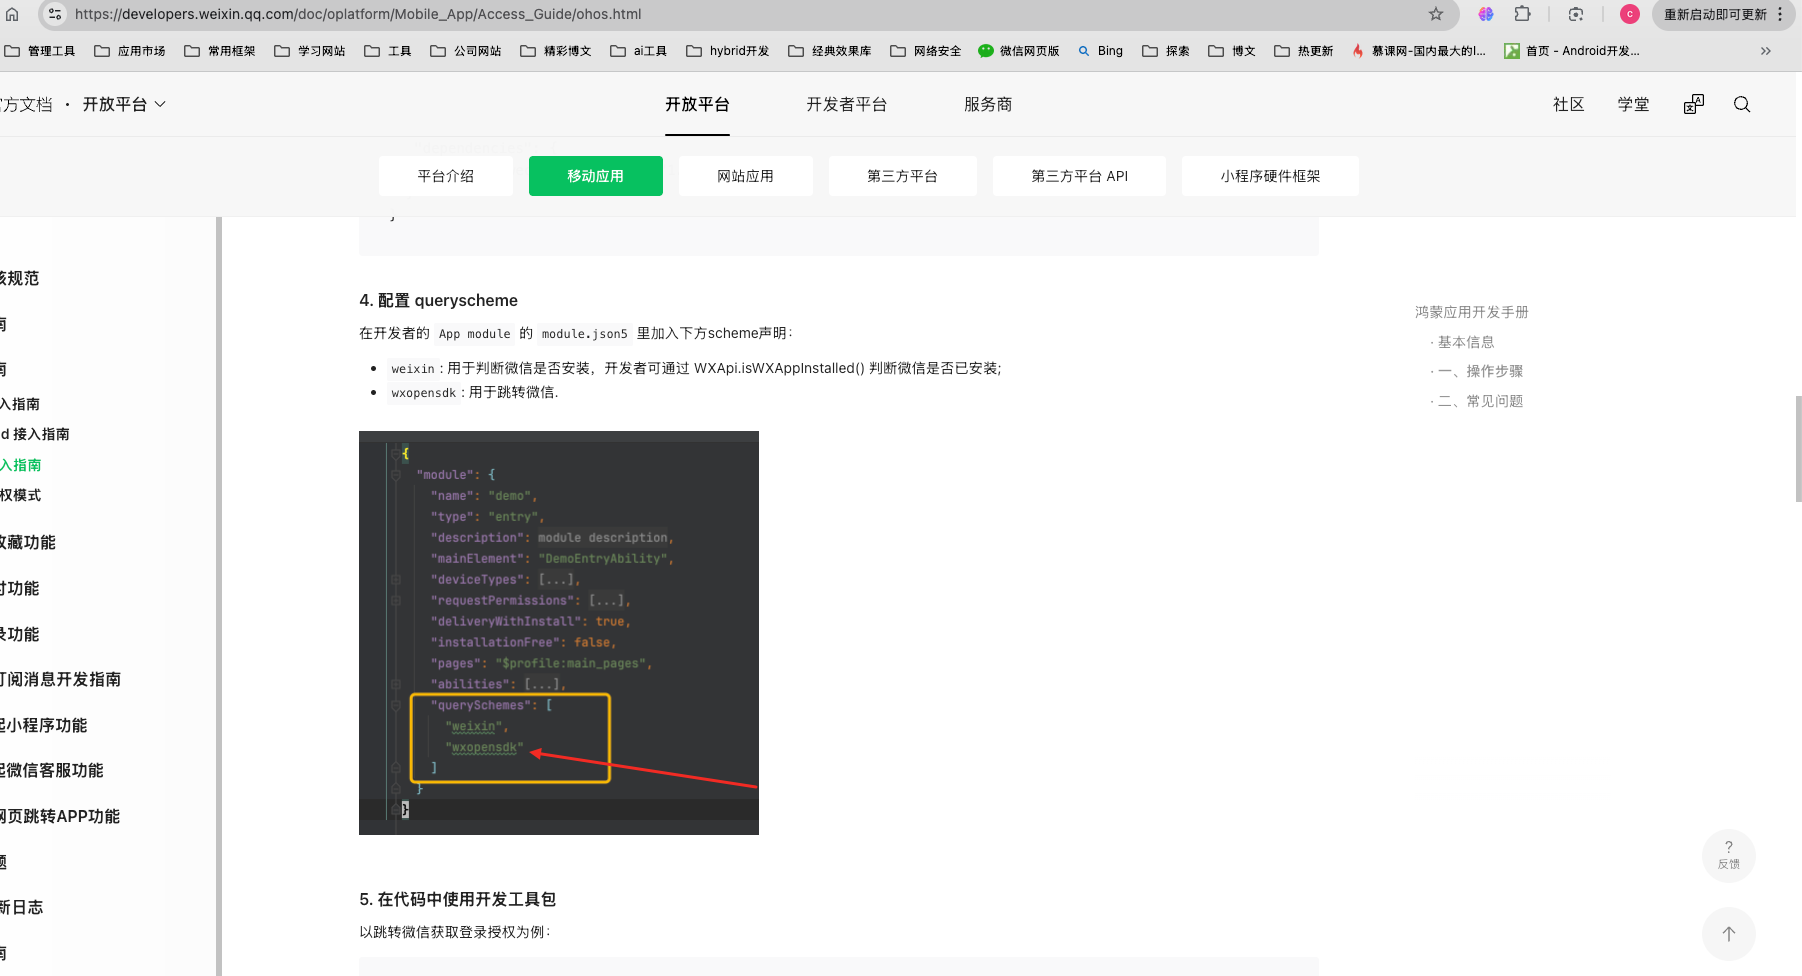Viewport: 1802px width, 976px height.
Task: Open the red profile avatar
Action: (x=1630, y=14)
